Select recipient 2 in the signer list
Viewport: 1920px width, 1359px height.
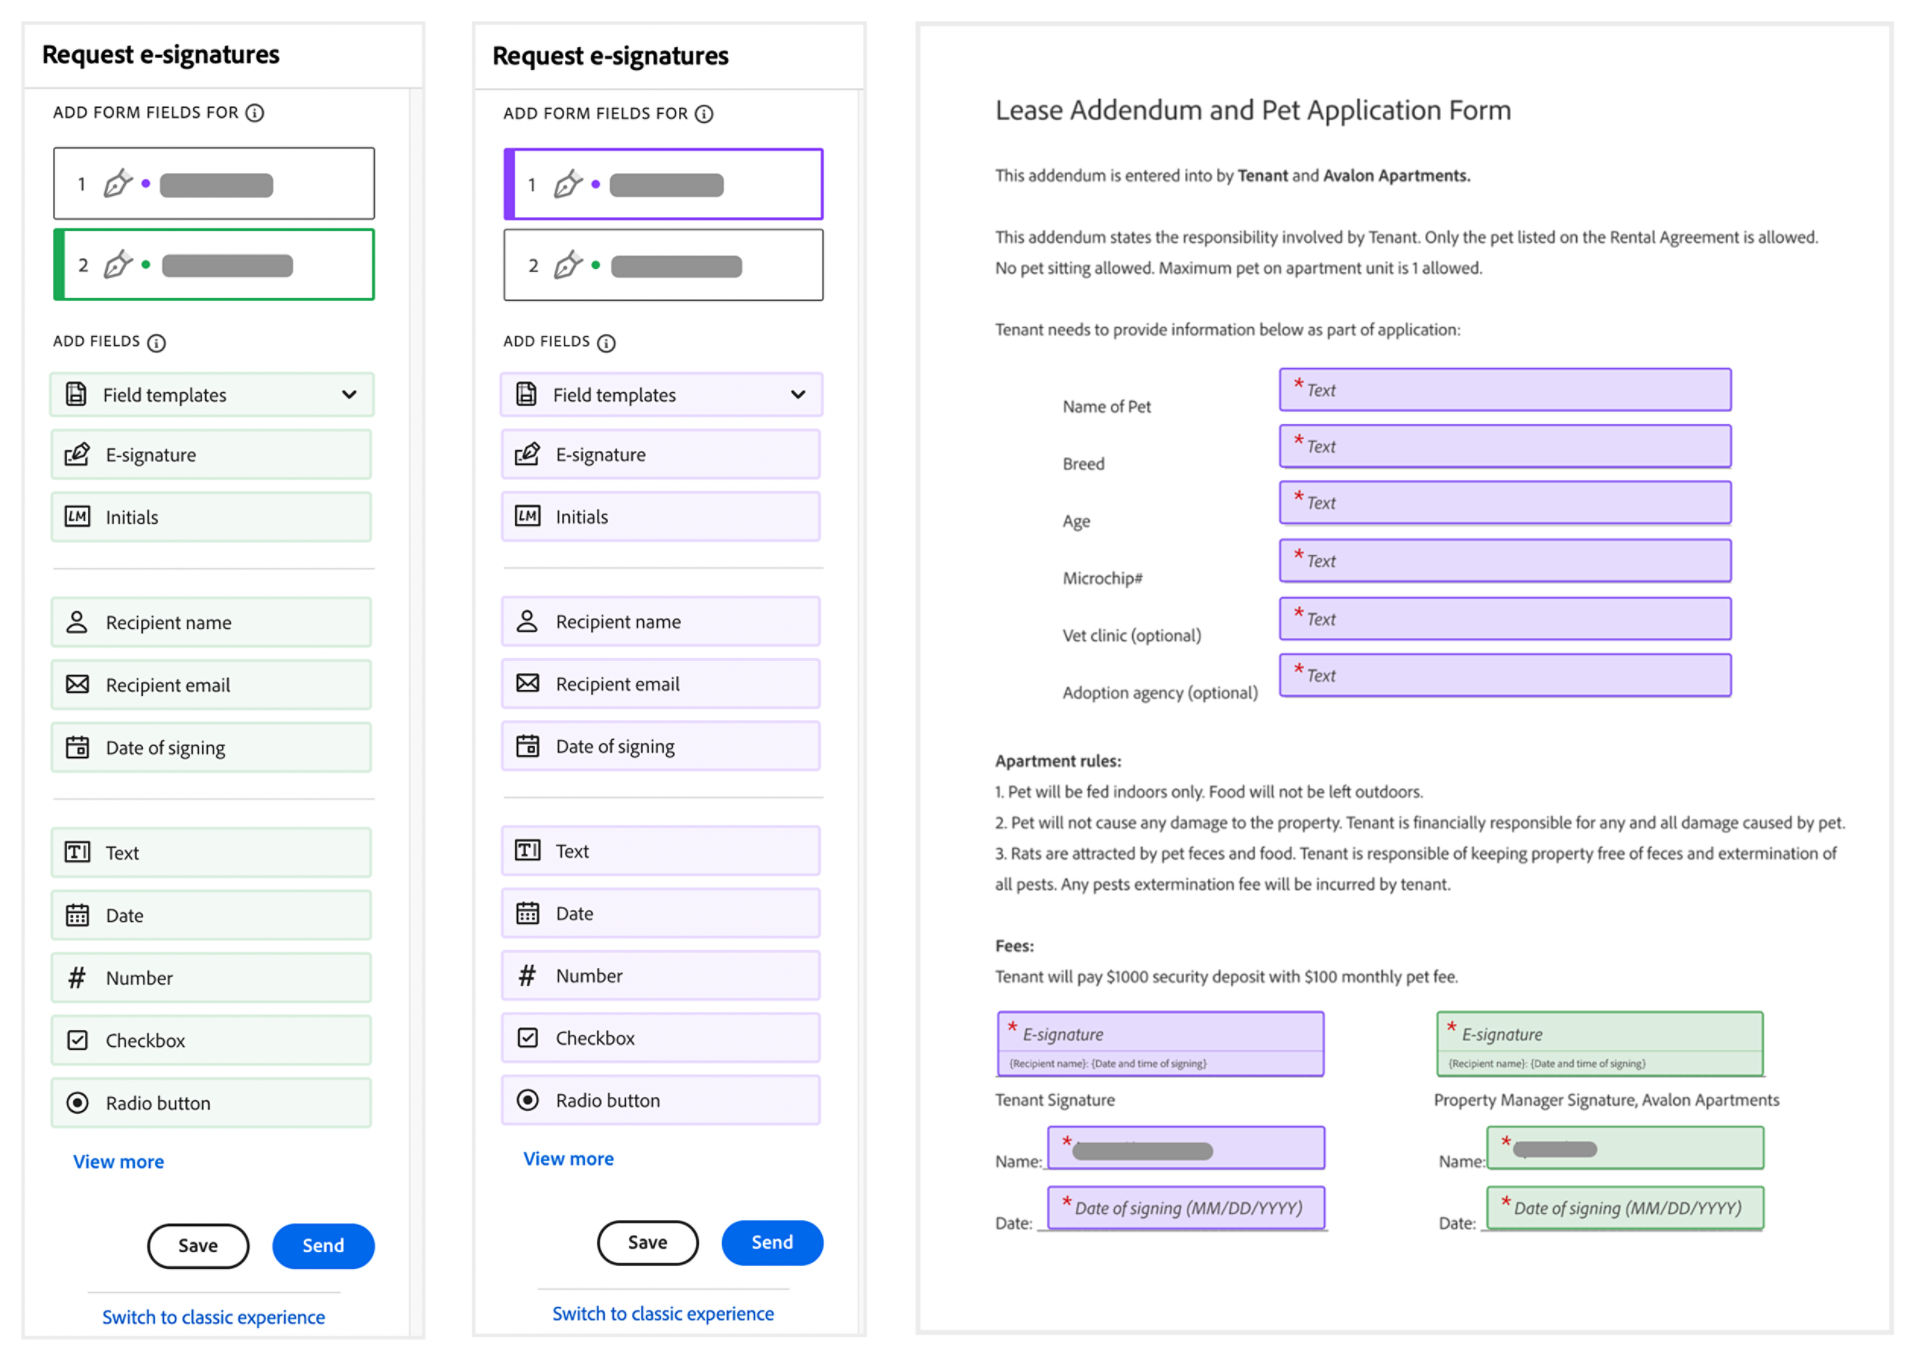click(213, 265)
